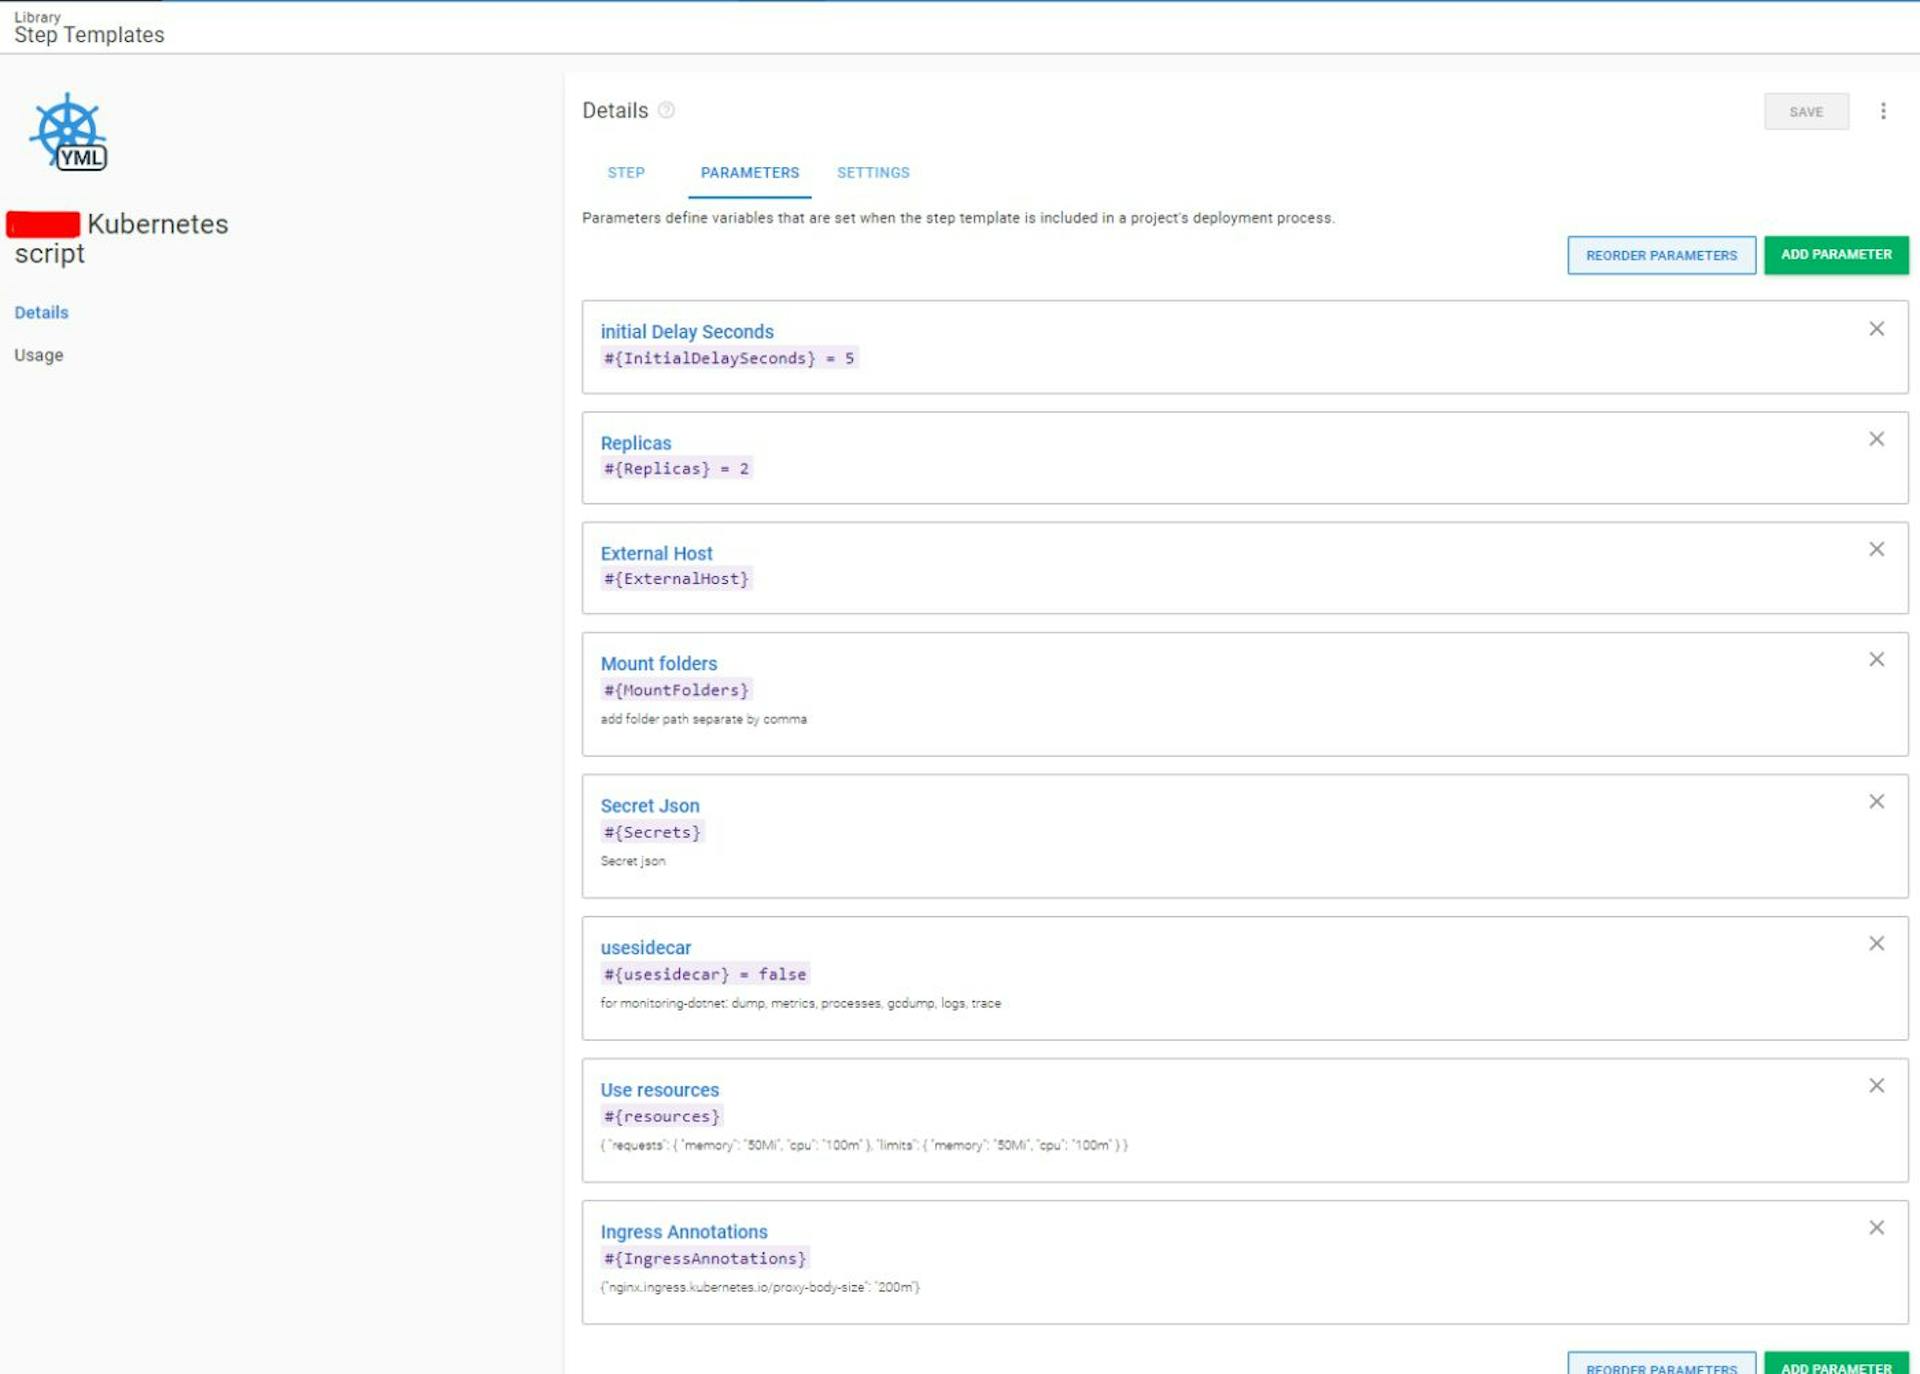
Task: Open the Replicas parameter title link
Action: [x=635, y=442]
